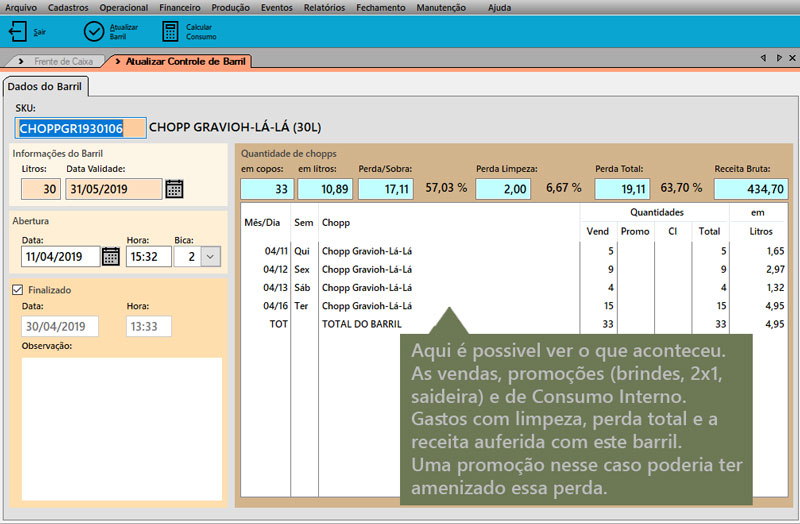The image size is (800, 524).
Task: Open the Data Validade calendar picker
Action: (x=174, y=189)
